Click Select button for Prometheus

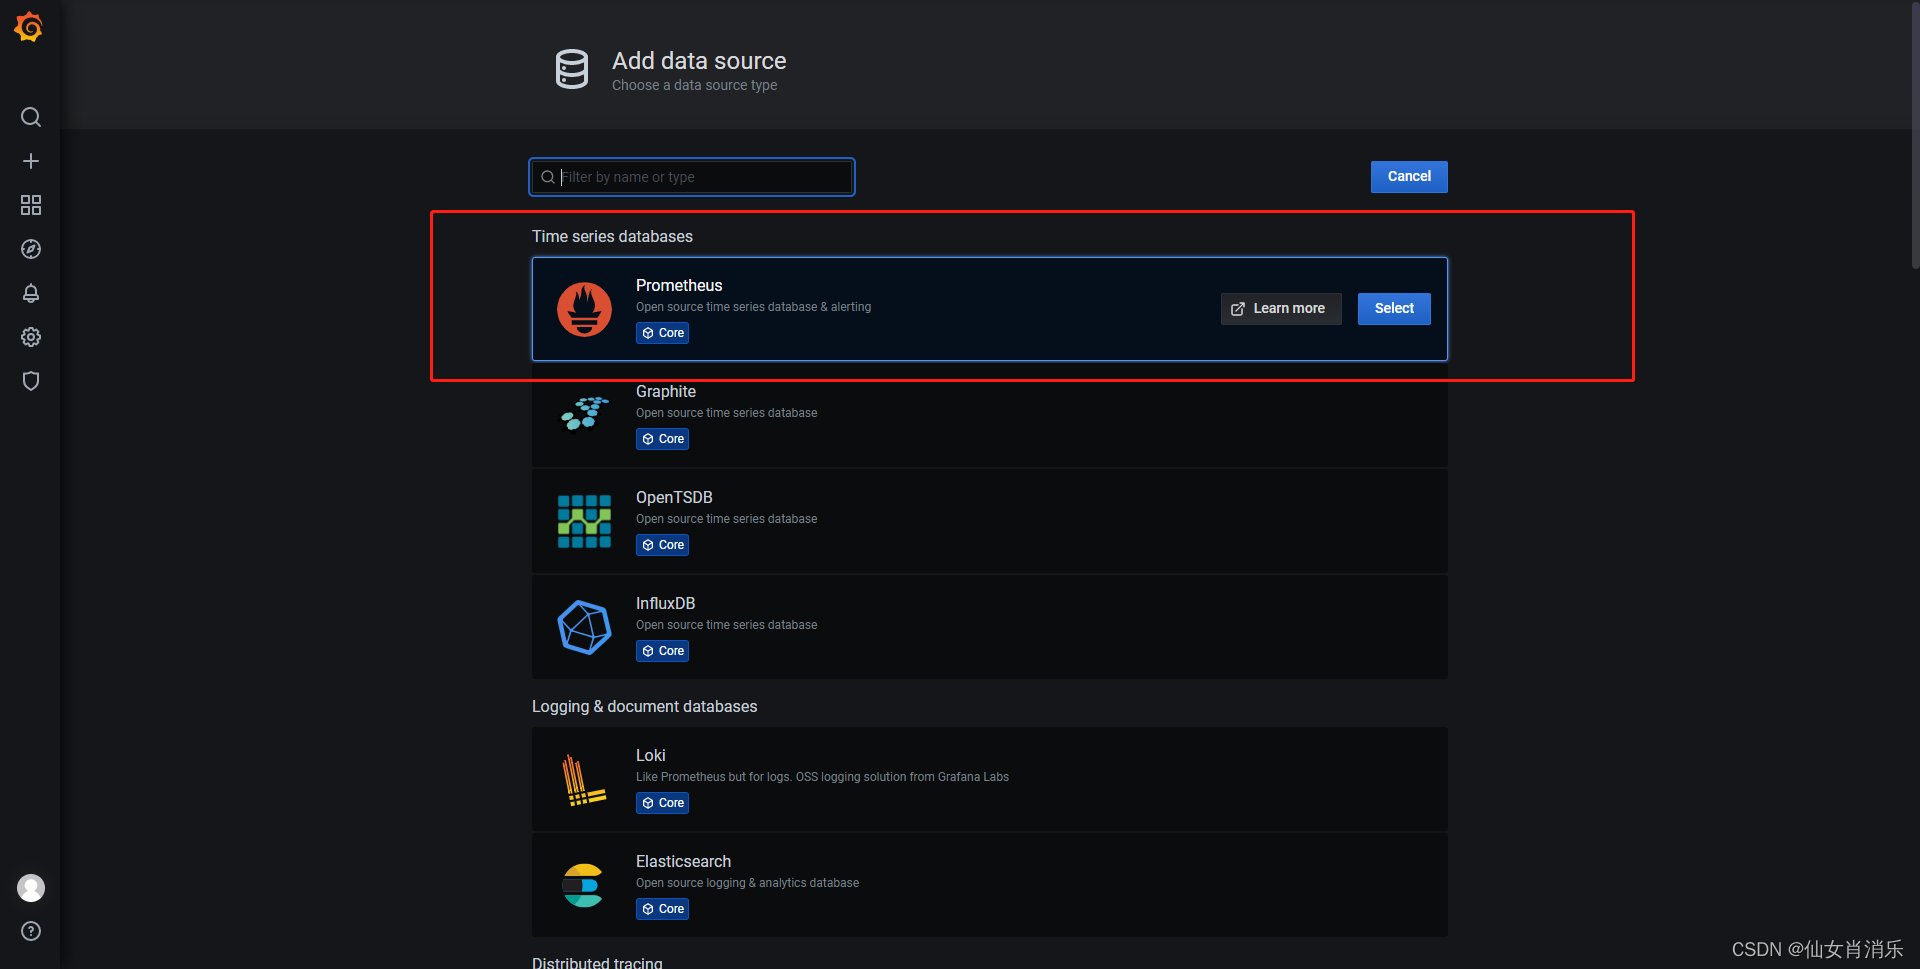1394,308
